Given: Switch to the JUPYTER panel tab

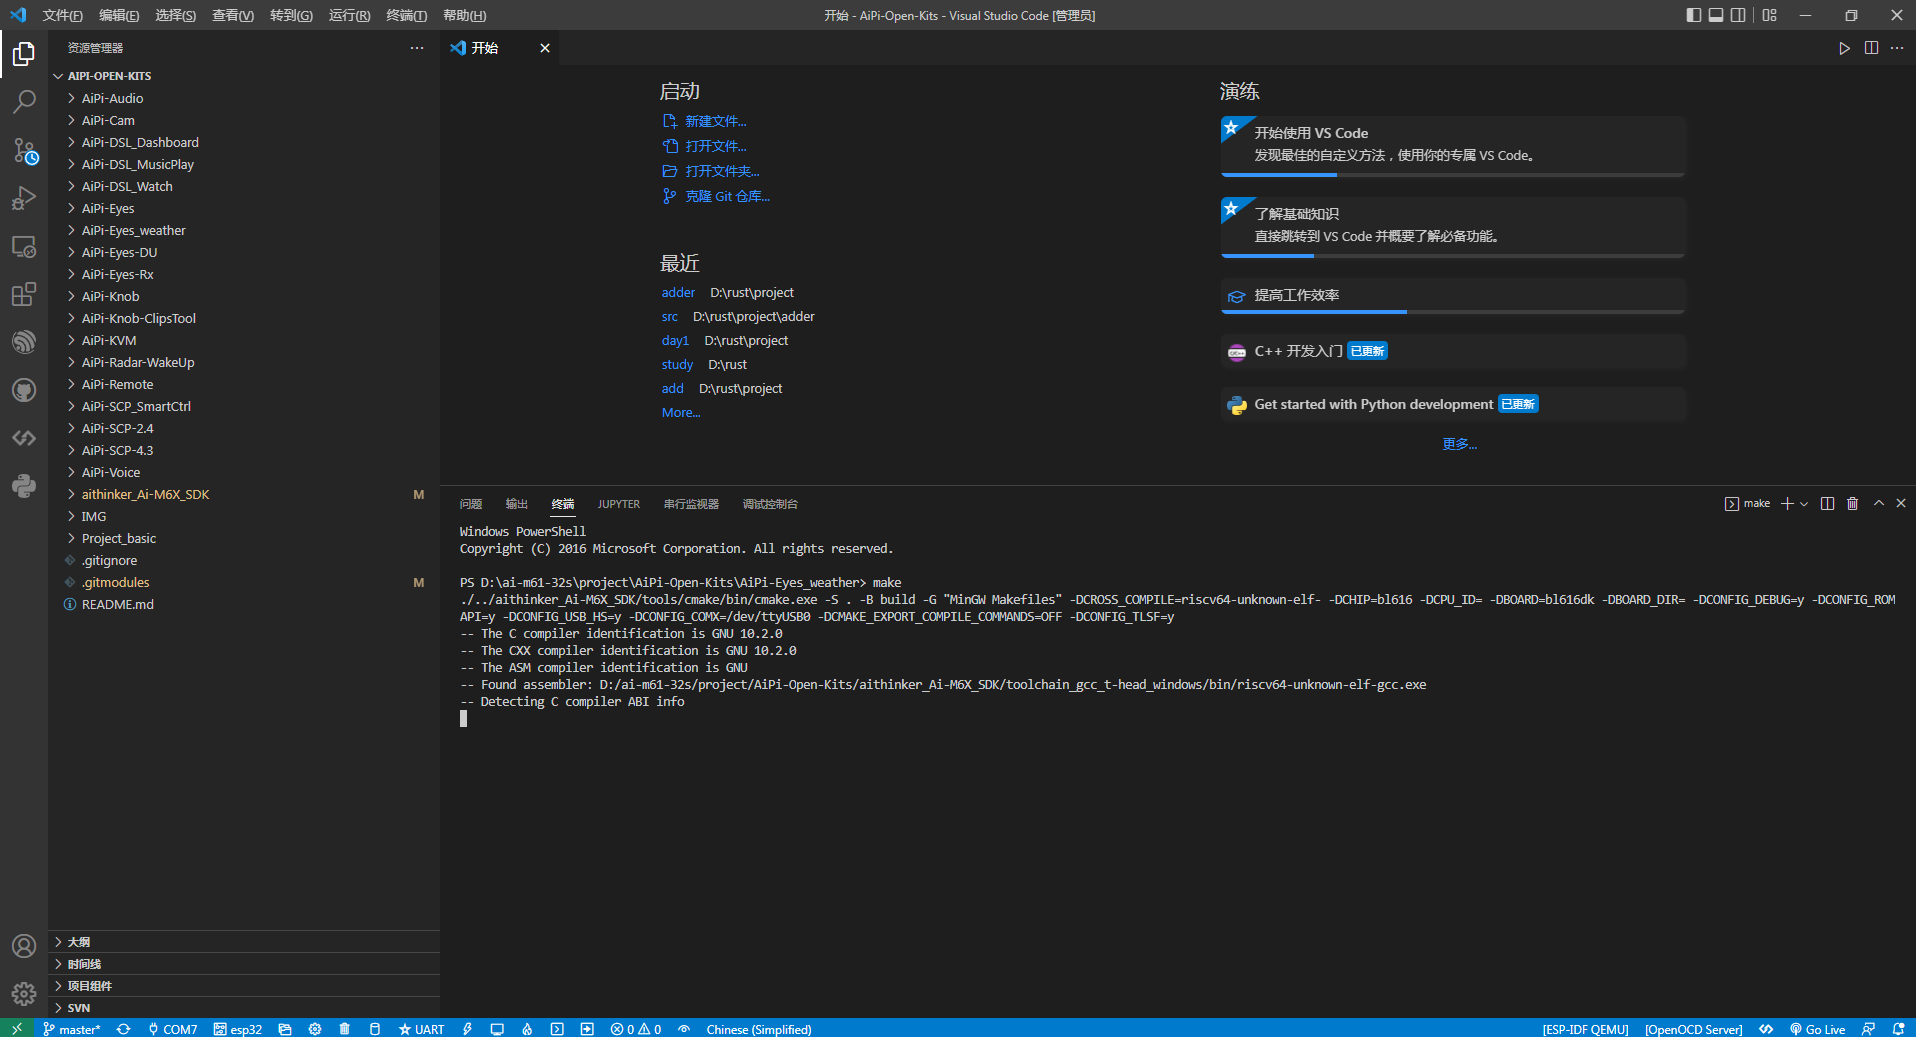Looking at the screenshot, I should coord(619,504).
